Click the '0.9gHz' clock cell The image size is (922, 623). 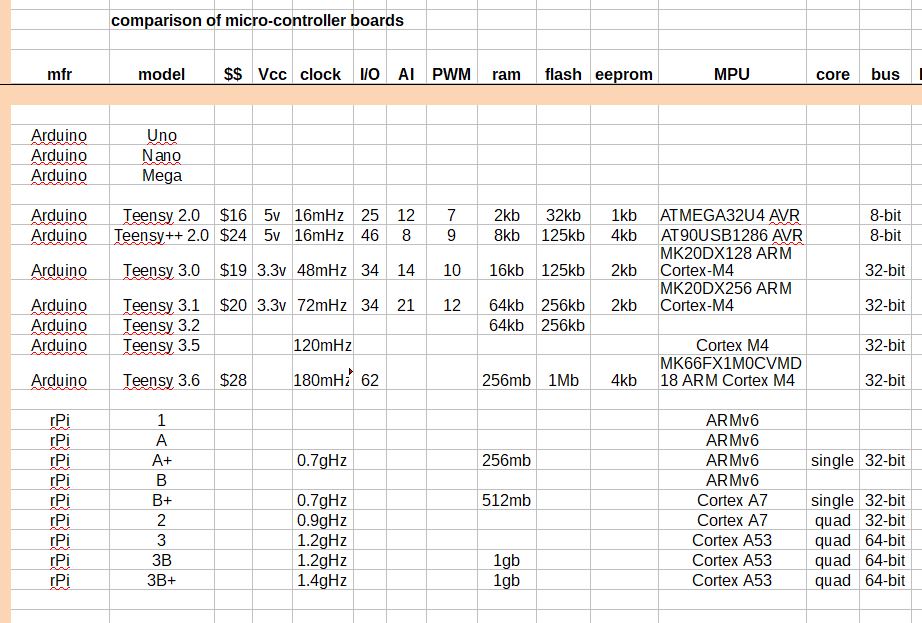(322, 521)
